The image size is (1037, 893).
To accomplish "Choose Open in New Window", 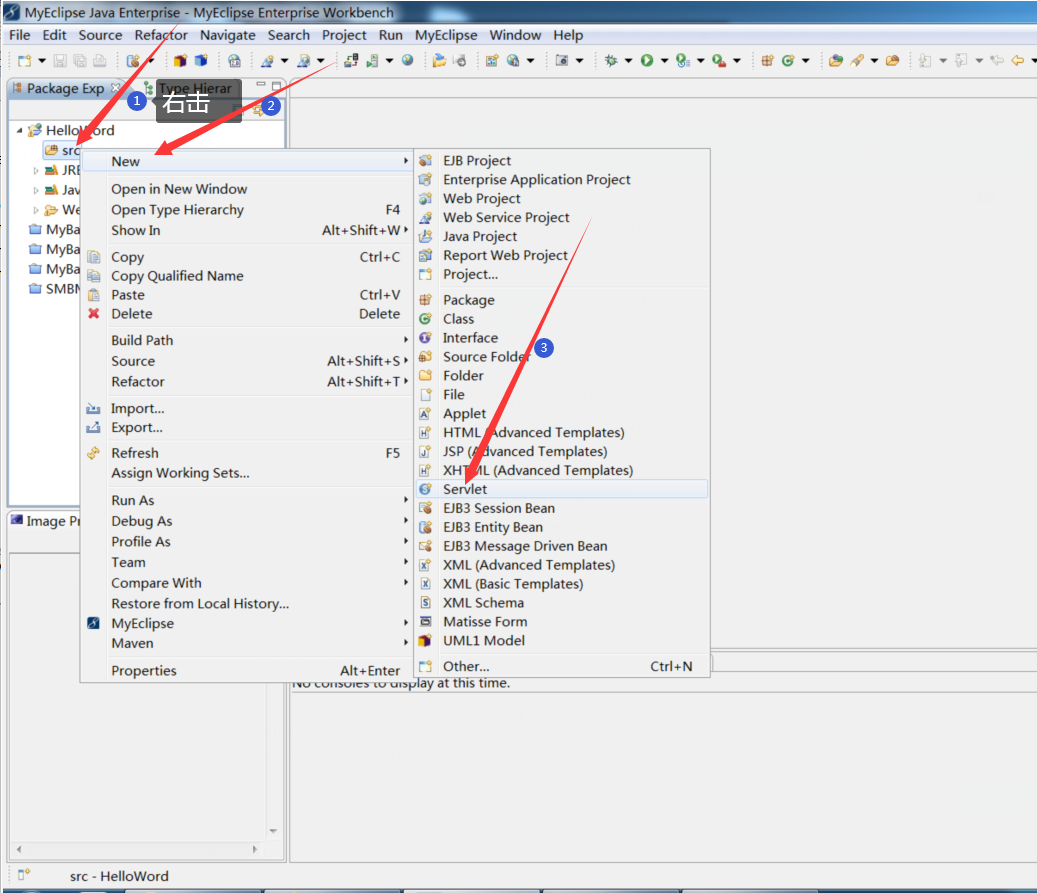I will (246, 189).
